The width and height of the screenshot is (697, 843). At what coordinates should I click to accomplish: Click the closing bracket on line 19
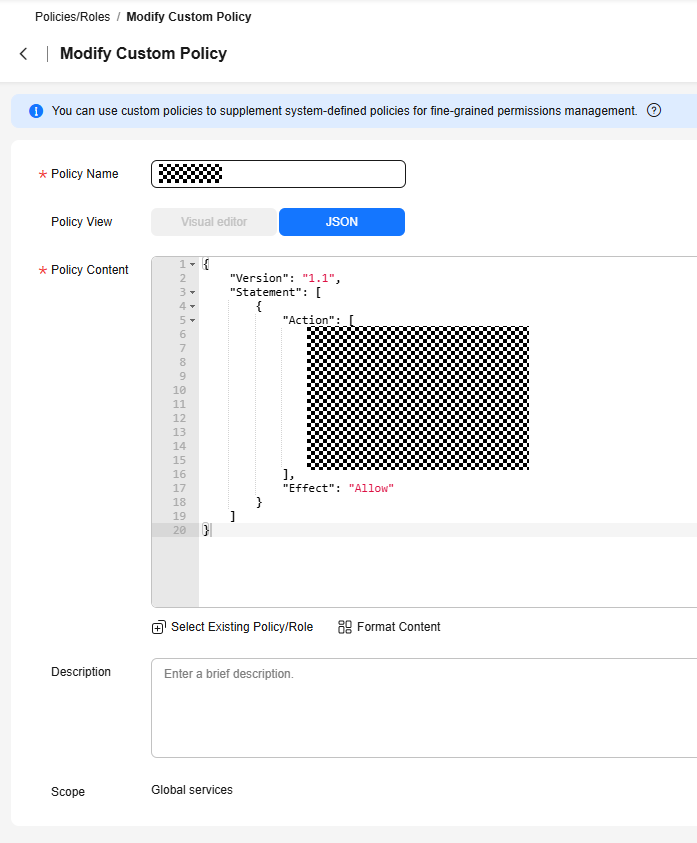[x=232, y=516]
